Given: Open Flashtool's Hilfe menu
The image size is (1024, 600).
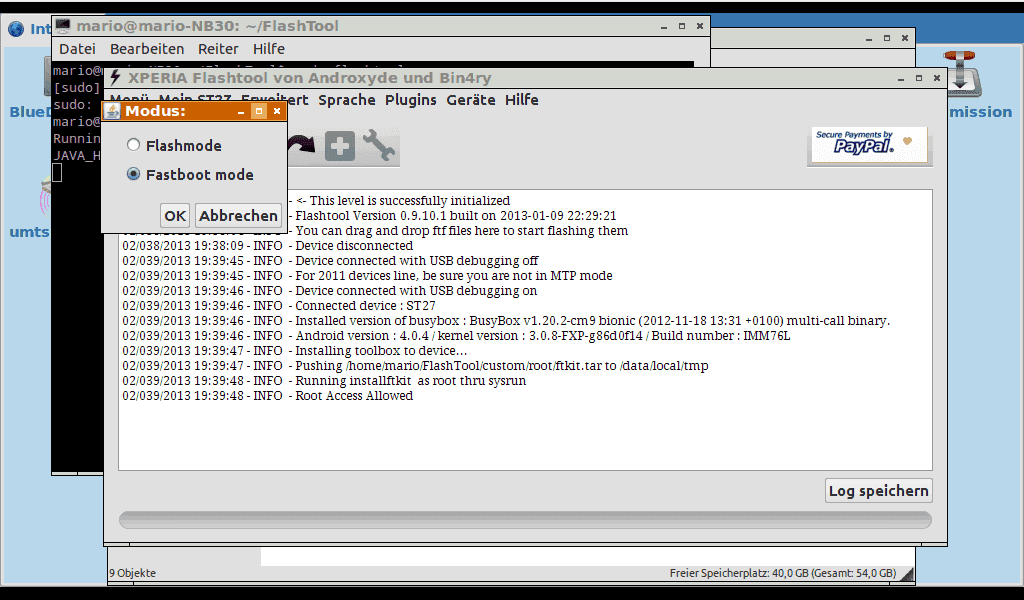Looking at the screenshot, I should tap(522, 100).
